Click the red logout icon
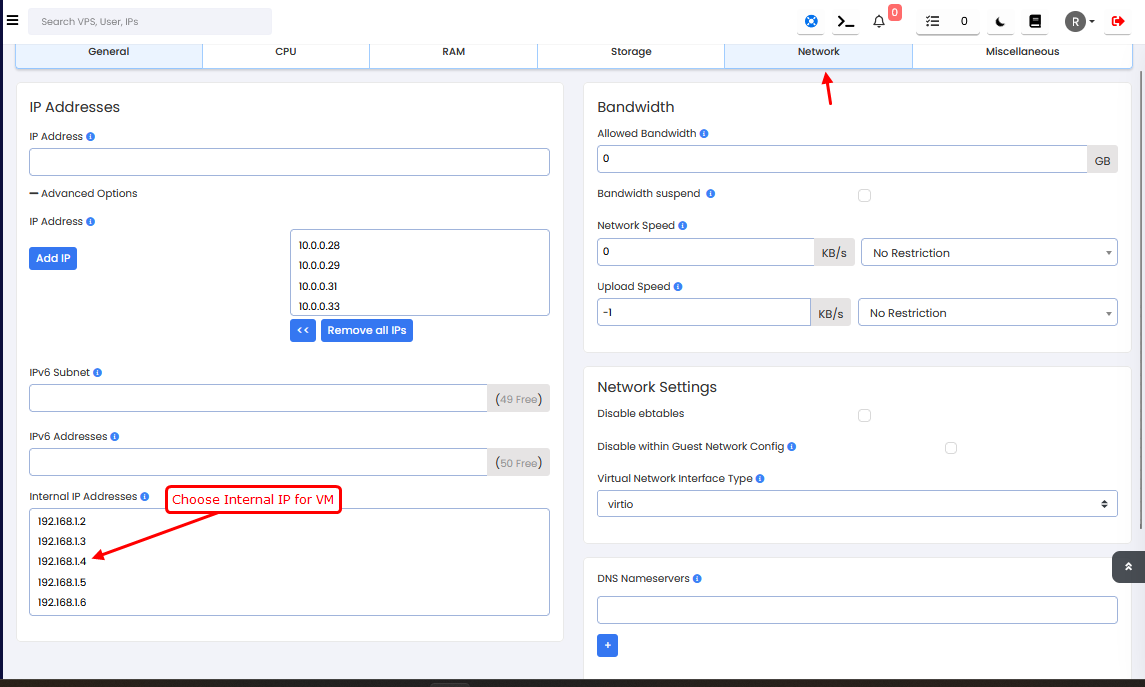This screenshot has width=1145, height=687. (x=1118, y=21)
